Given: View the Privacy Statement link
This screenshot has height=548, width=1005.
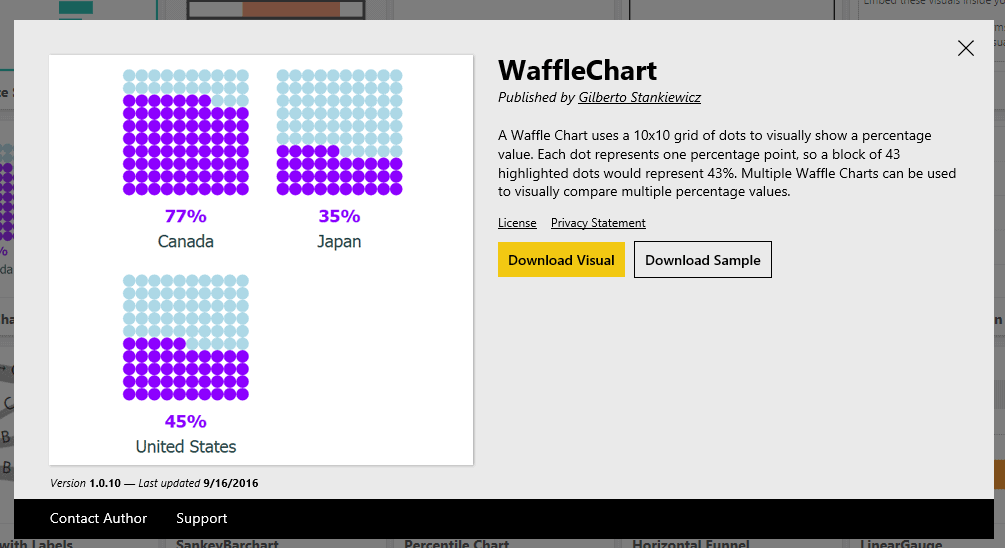Looking at the screenshot, I should (598, 223).
